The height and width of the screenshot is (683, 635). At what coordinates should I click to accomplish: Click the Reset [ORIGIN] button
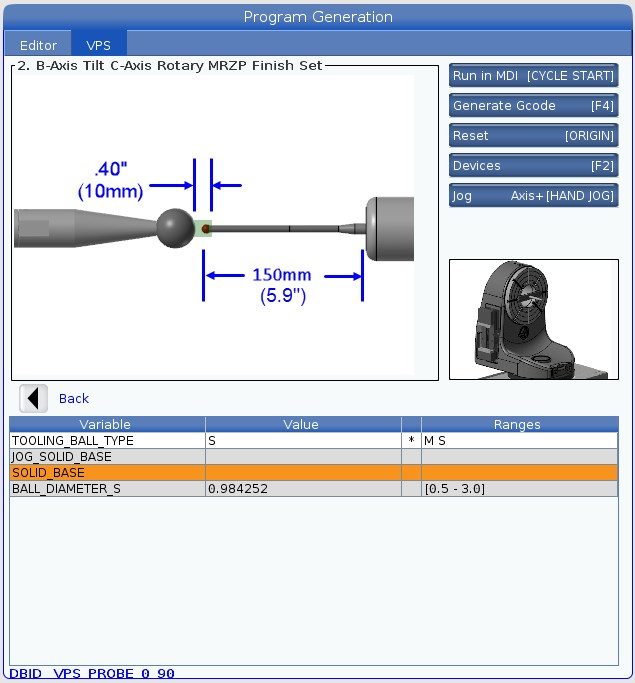tap(534, 136)
